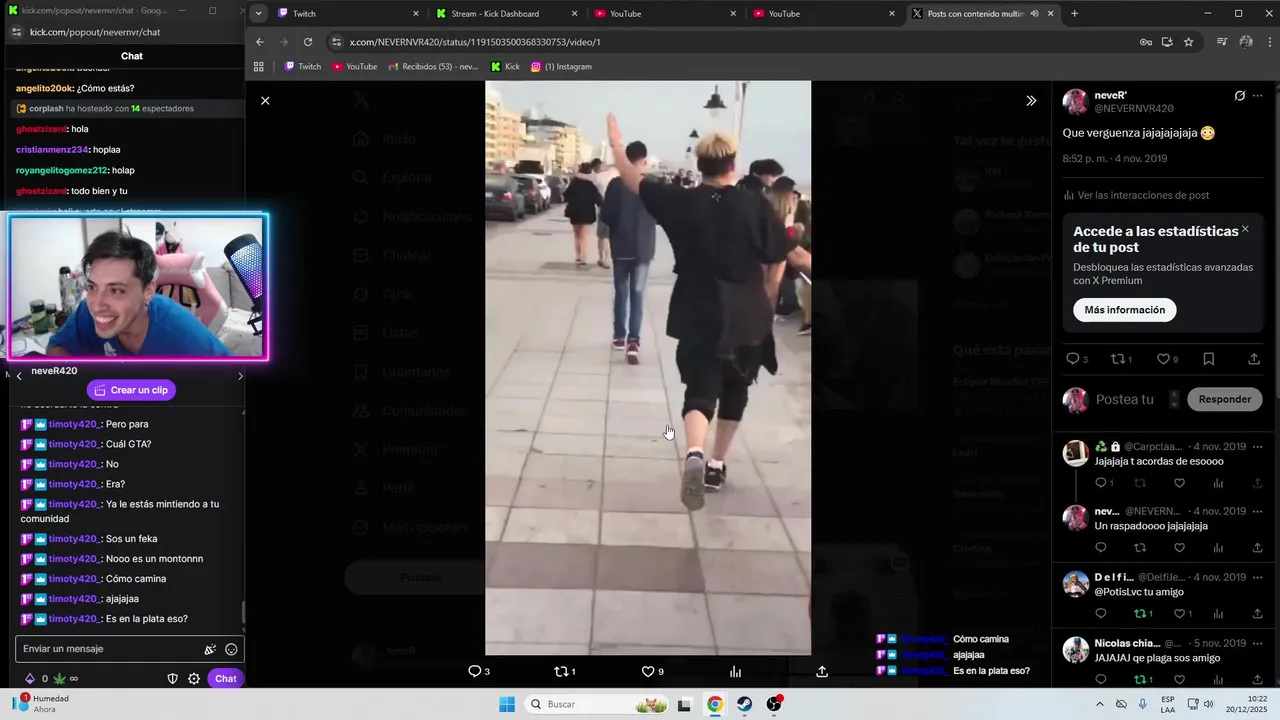This screenshot has height=720, width=1280.
Task: Collapse the post sidebar with double chevron
Action: click(1031, 101)
